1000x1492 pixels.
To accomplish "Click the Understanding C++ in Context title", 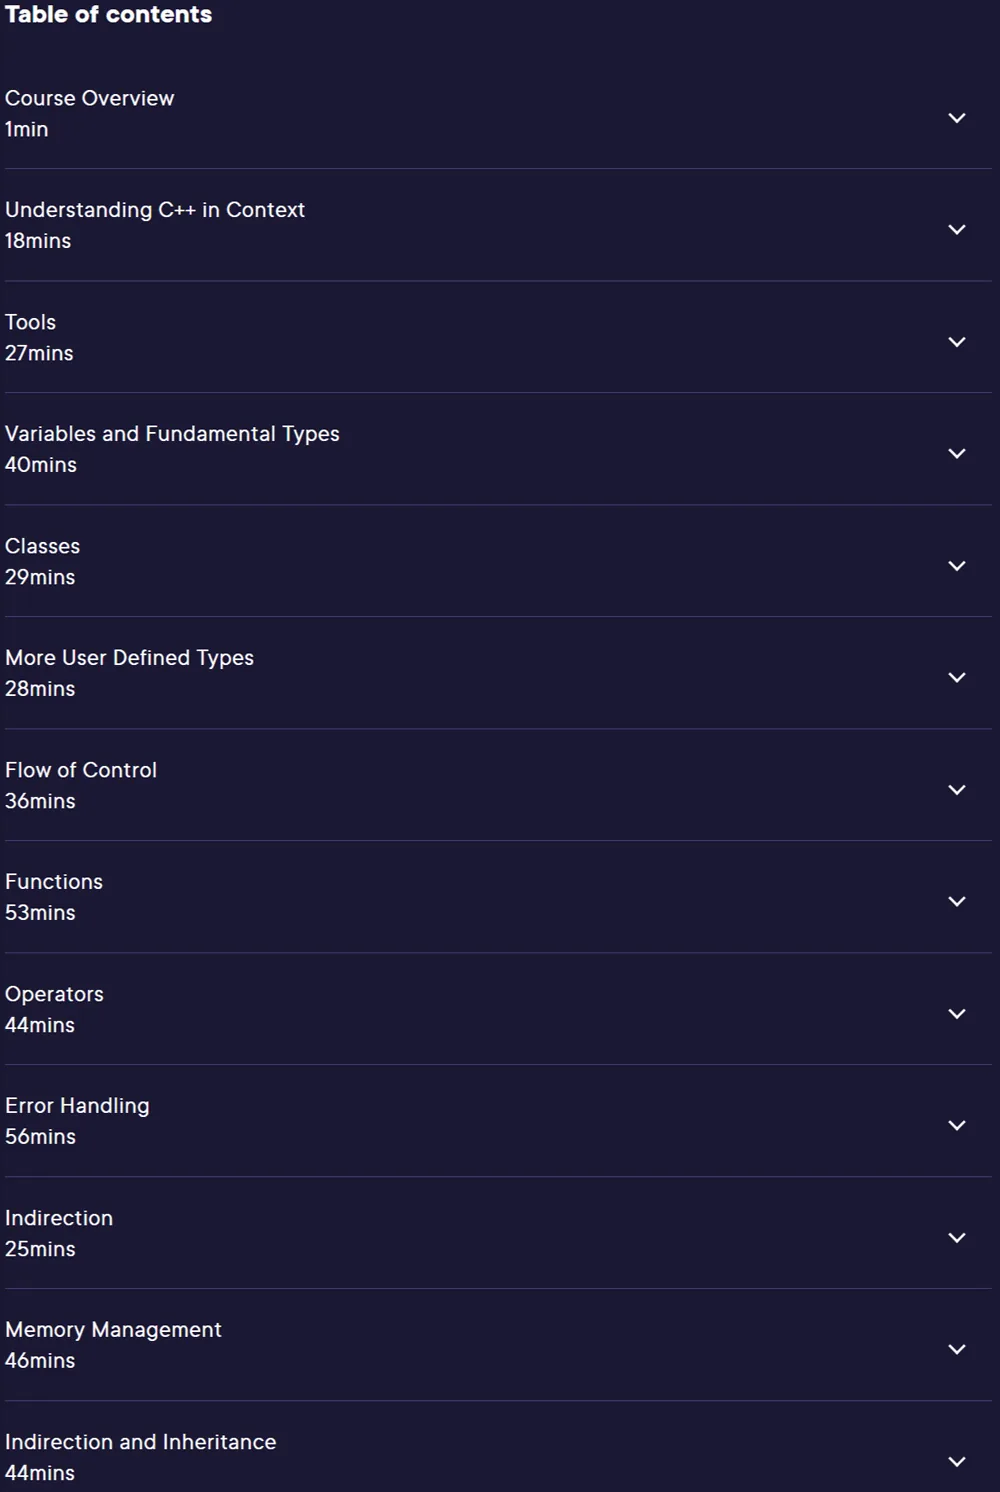I will coord(155,210).
